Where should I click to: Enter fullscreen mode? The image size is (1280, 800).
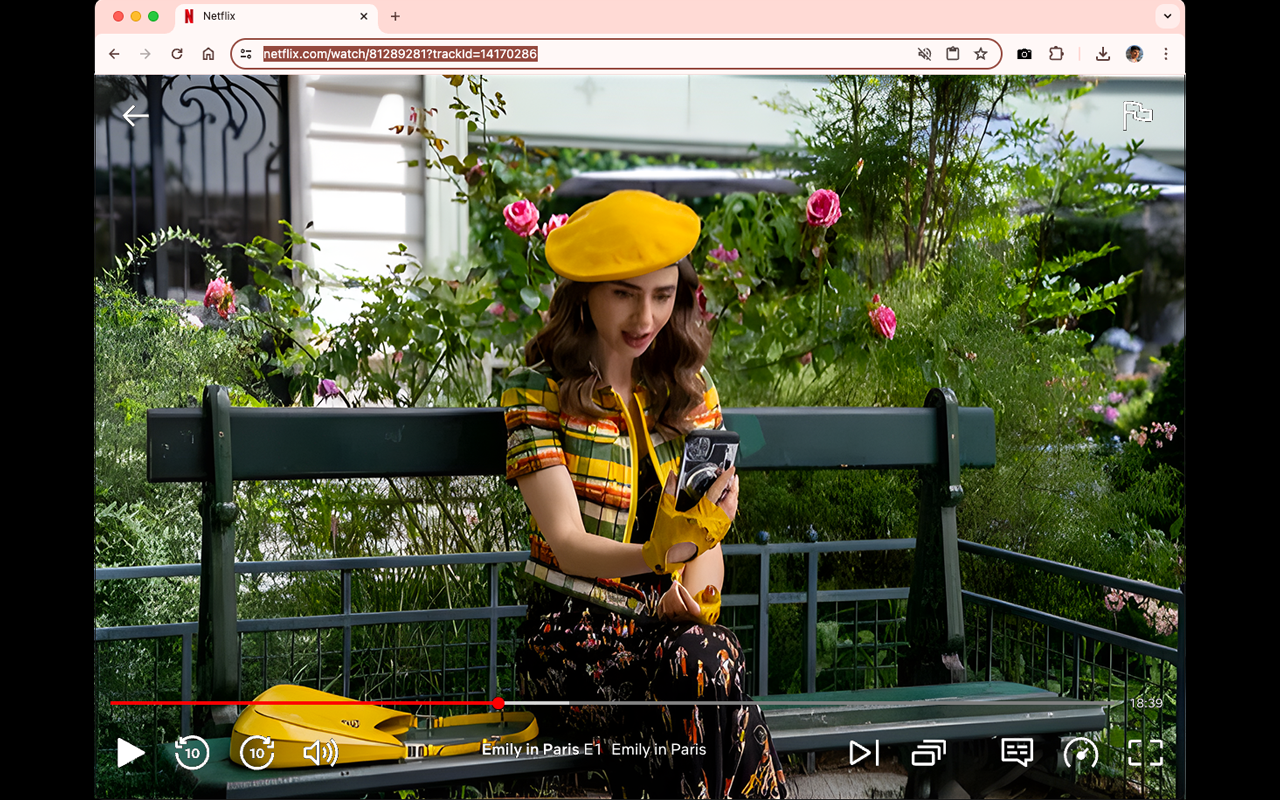[x=1145, y=752]
